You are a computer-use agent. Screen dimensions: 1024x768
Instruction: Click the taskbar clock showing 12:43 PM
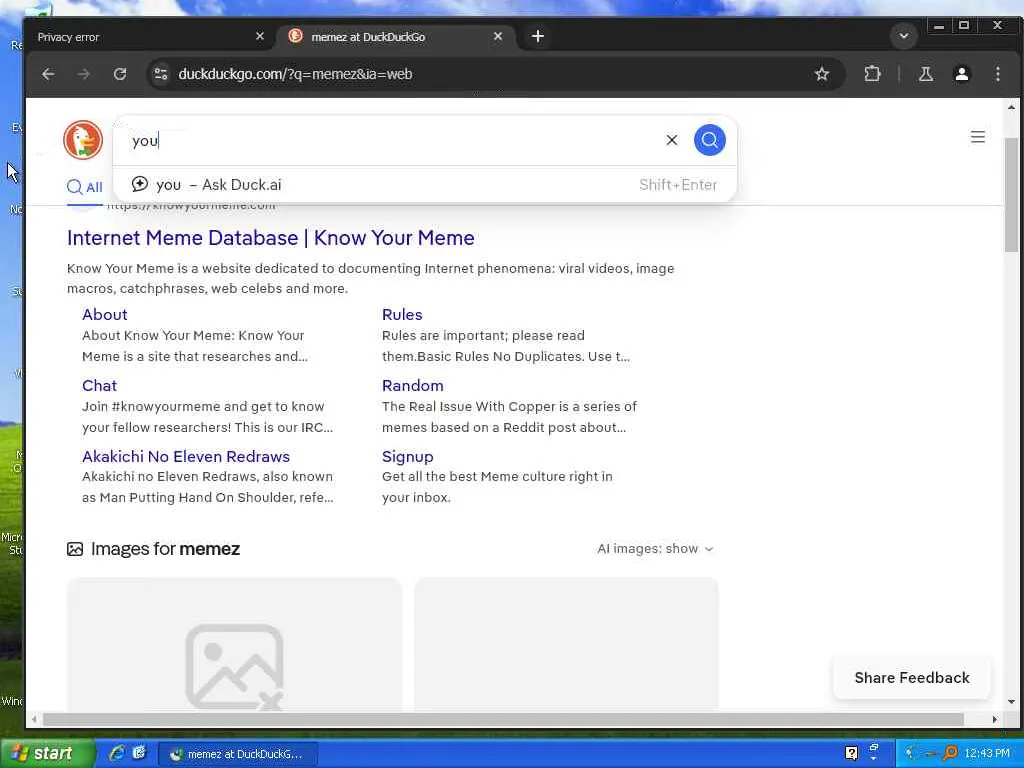987,754
